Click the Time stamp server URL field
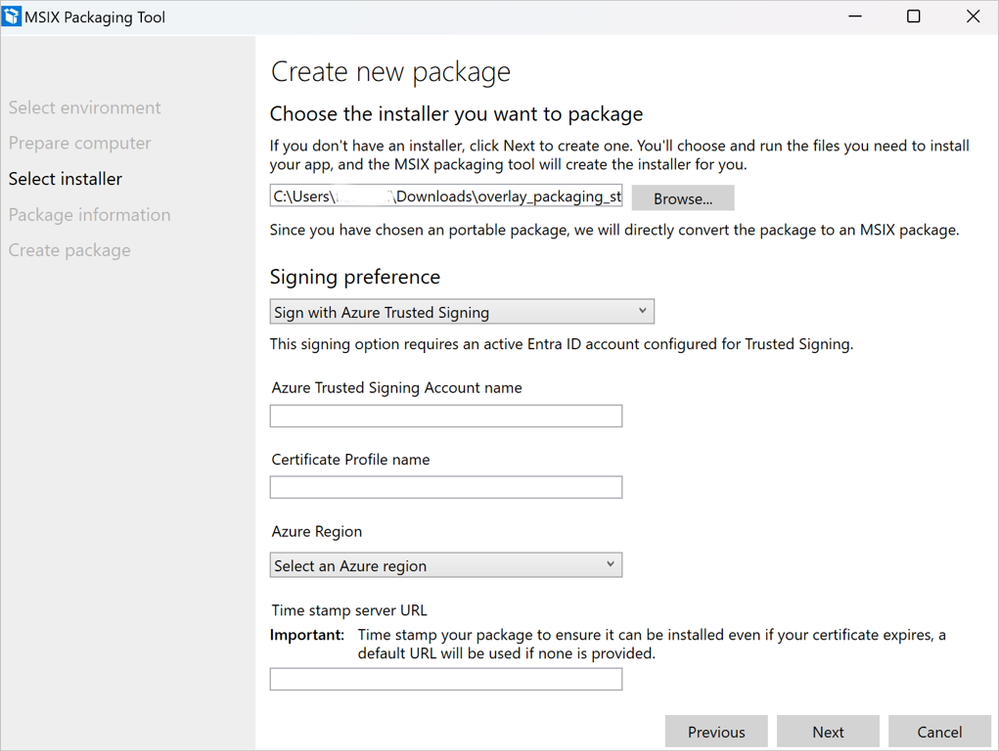Image resolution: width=999 pixels, height=751 pixels. [446, 679]
